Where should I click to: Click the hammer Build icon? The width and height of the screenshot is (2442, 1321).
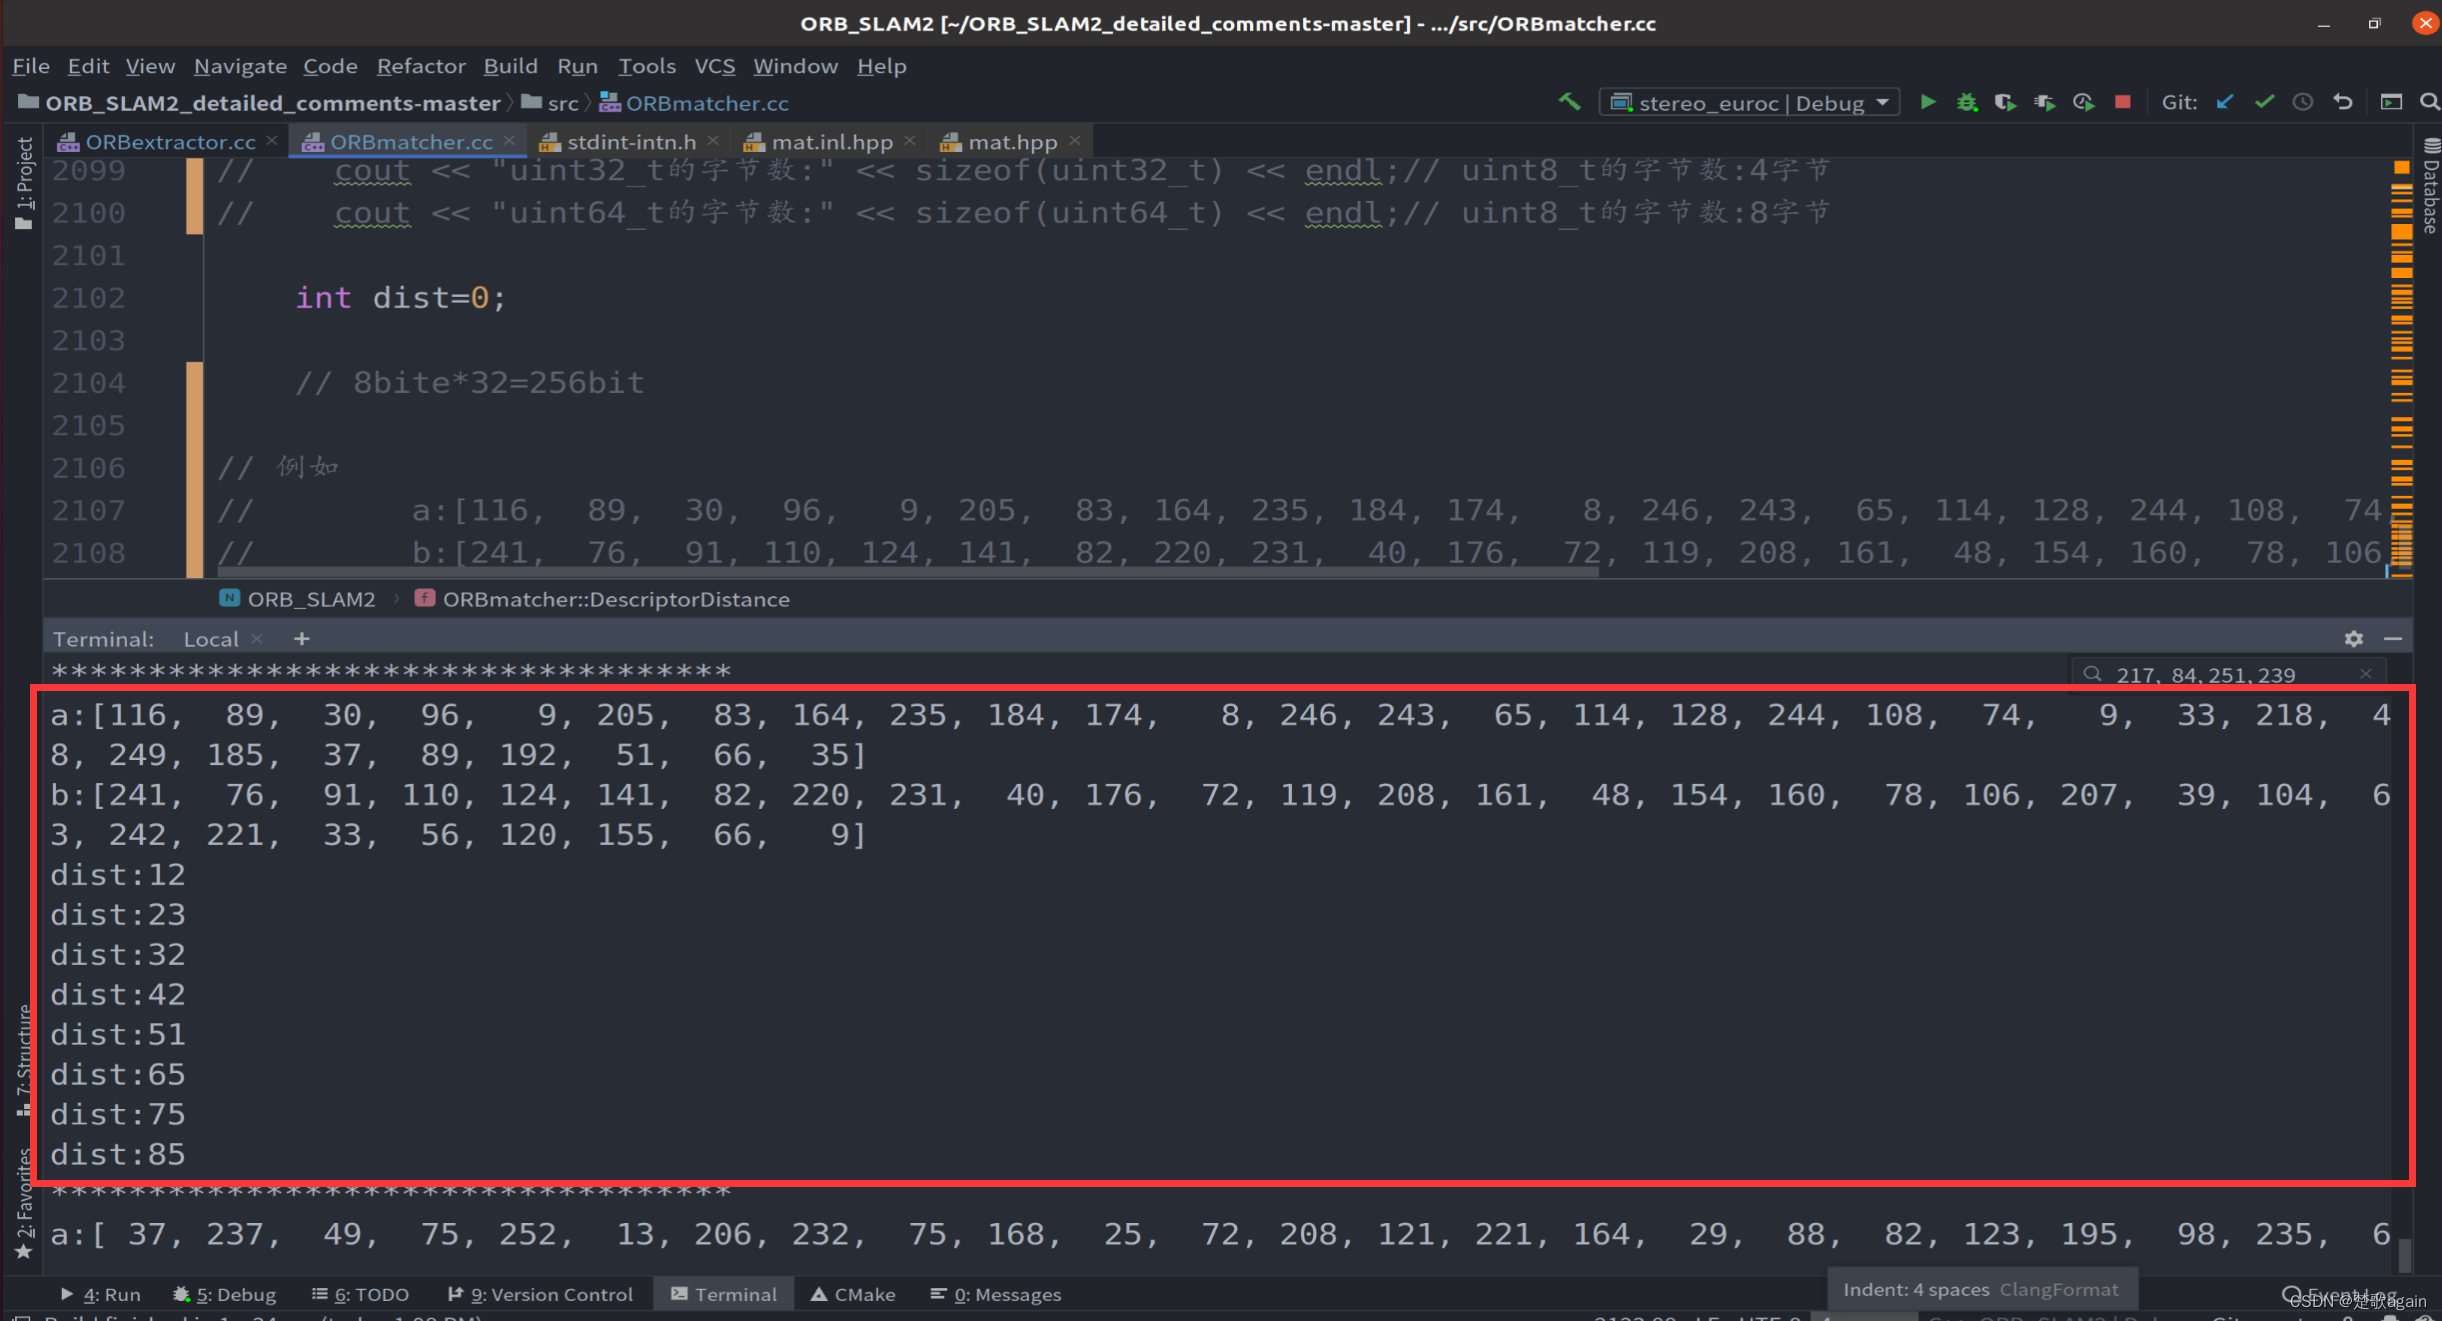(x=1570, y=102)
